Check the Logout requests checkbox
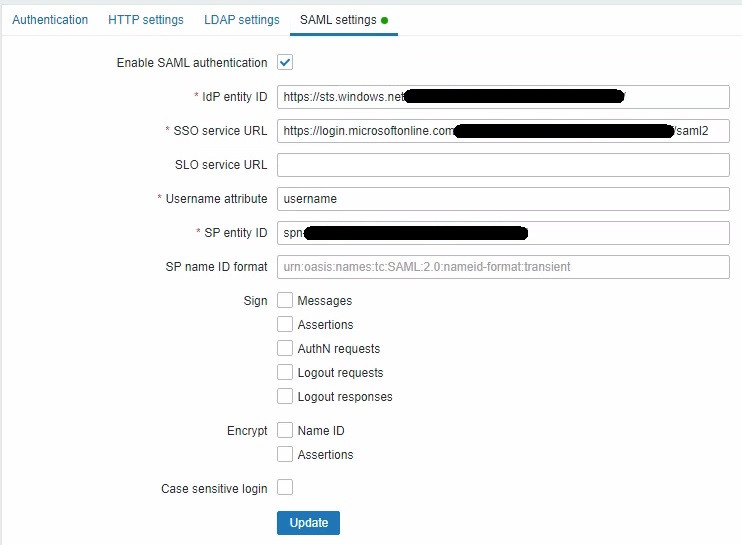This screenshot has height=545, width=742. (285, 372)
